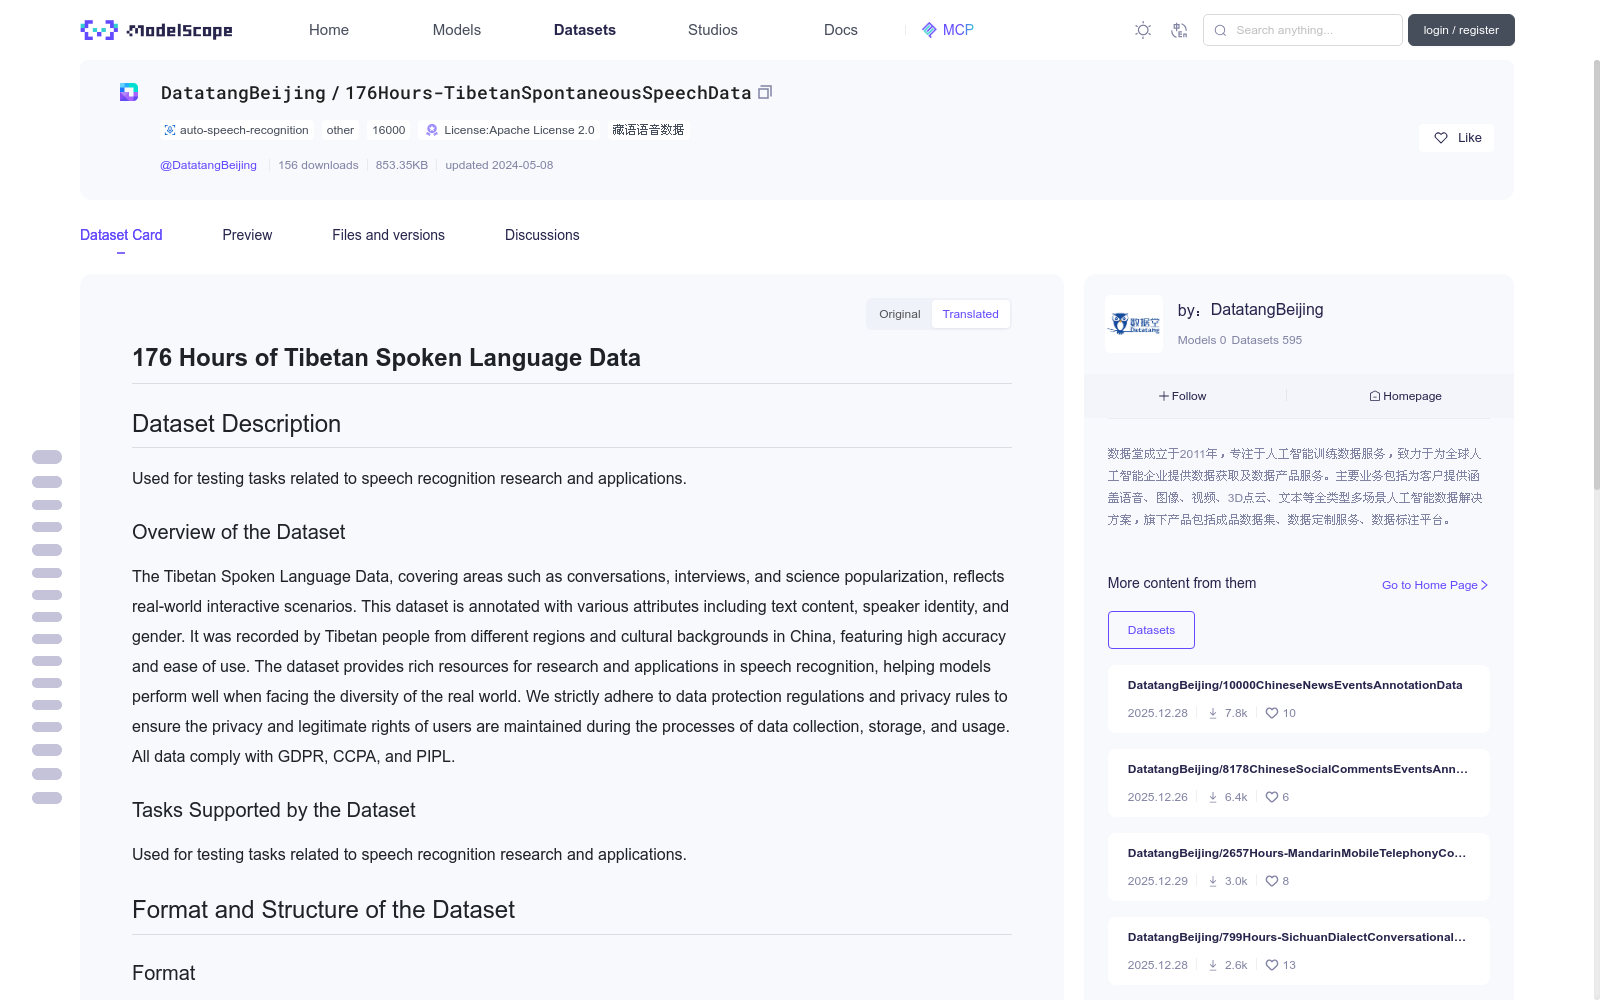1600x1000 pixels.
Task: Select the Datasets filter under More content
Action: pos(1151,630)
